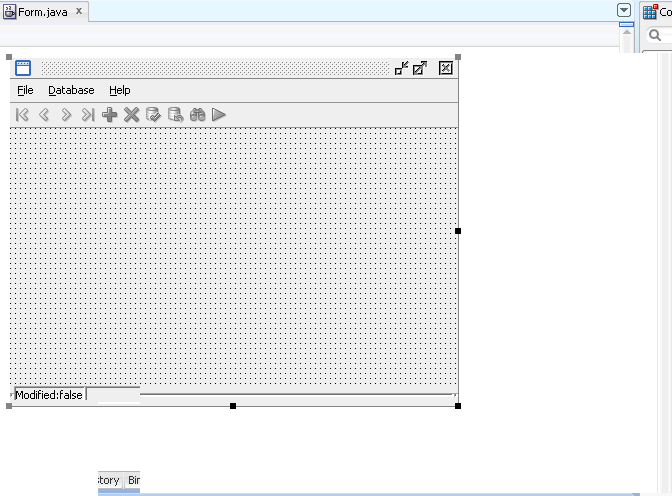672x496 pixels.
Task: Close the Form.java tab
Action: [x=79, y=11]
